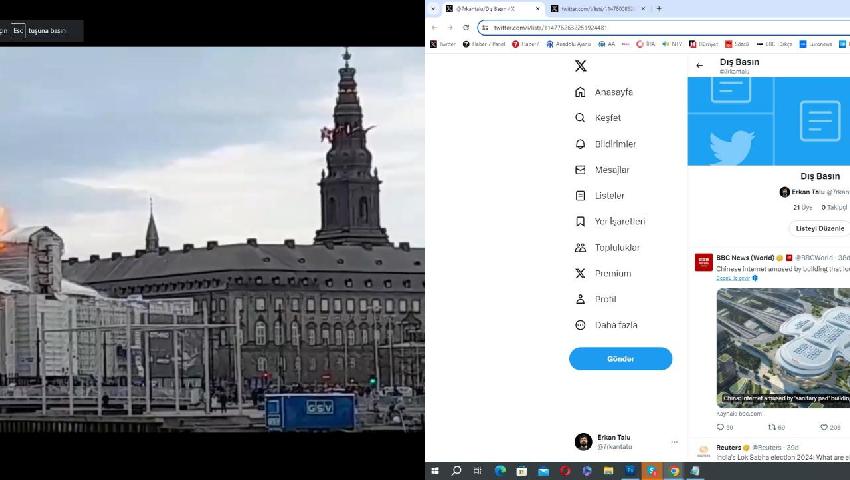Screen dimensions: 850x480
Task: Click the blue Gönder button
Action: [x=620, y=359]
